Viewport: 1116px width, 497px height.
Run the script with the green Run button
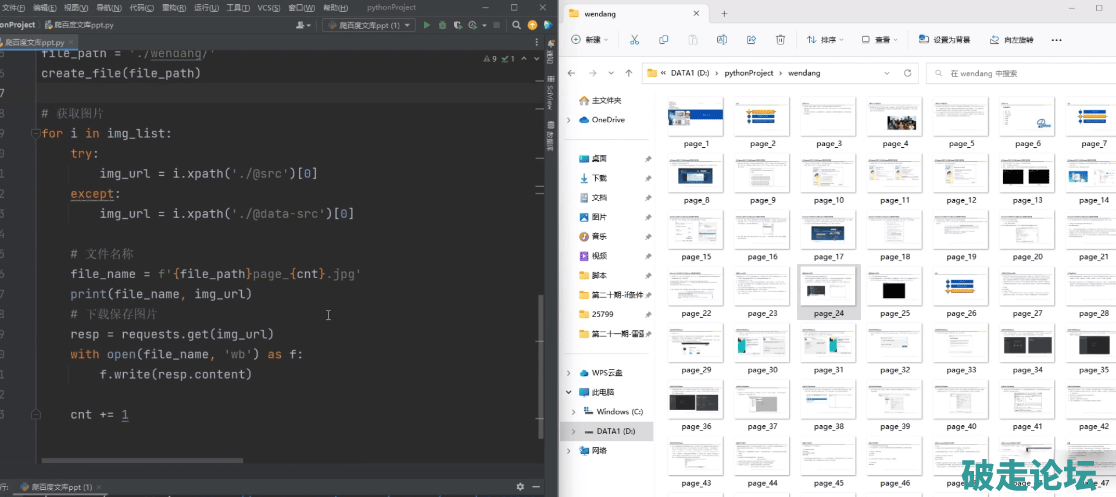427,25
